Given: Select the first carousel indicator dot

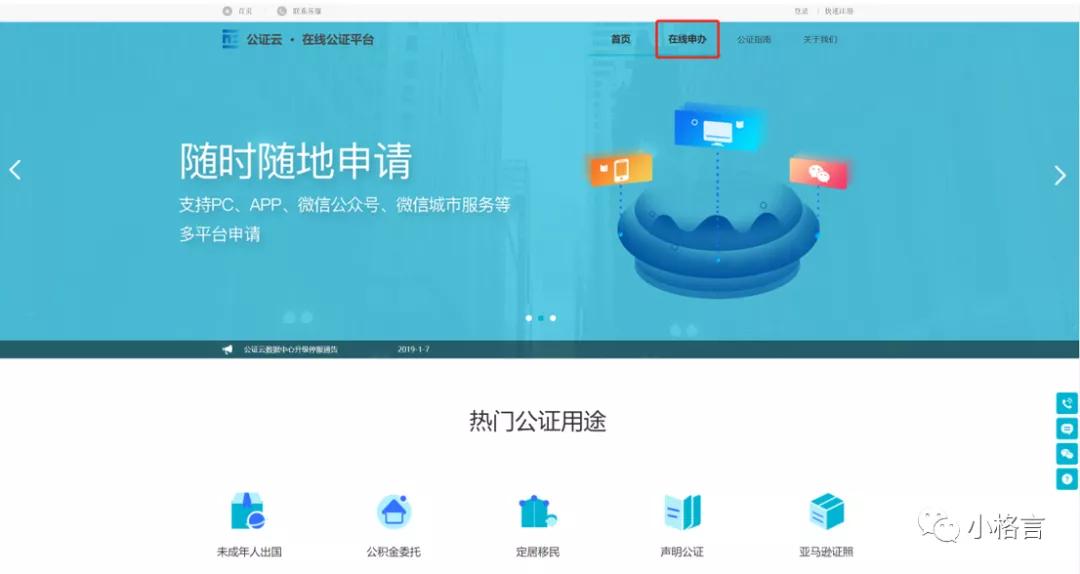Looking at the screenshot, I should pyautogui.click(x=528, y=318).
